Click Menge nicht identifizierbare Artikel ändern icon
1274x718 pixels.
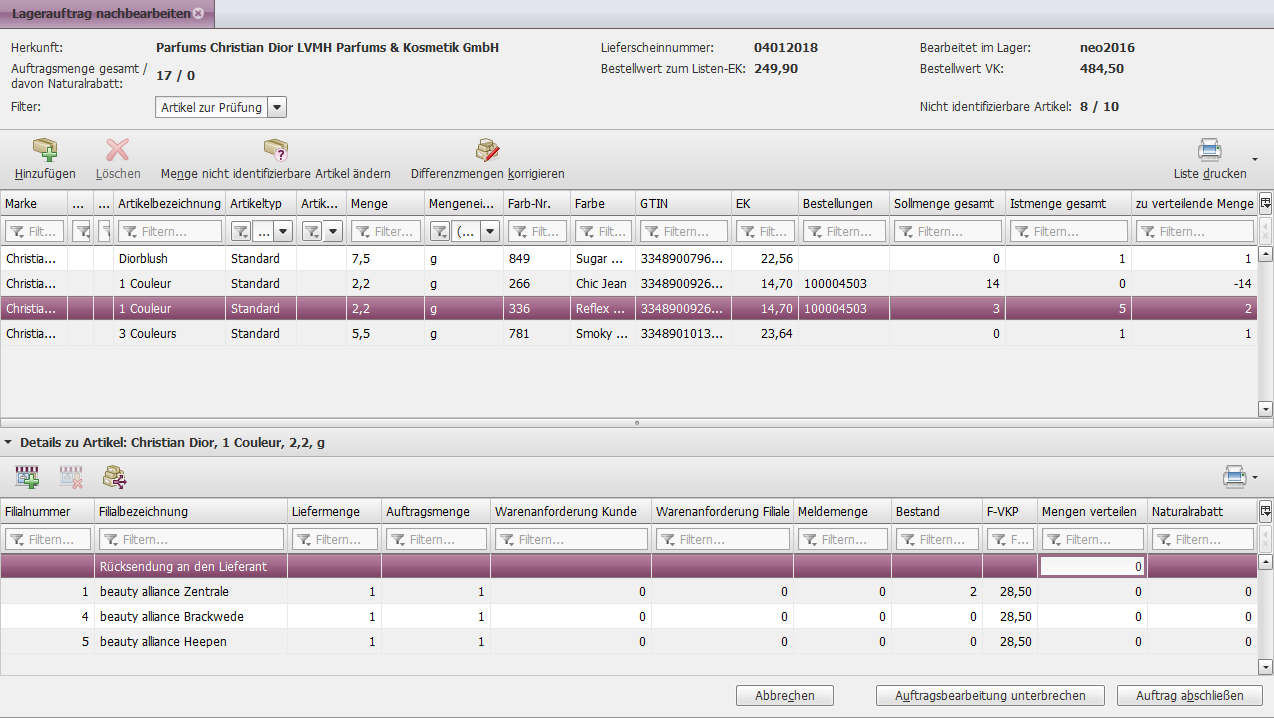pyautogui.click(x=275, y=150)
